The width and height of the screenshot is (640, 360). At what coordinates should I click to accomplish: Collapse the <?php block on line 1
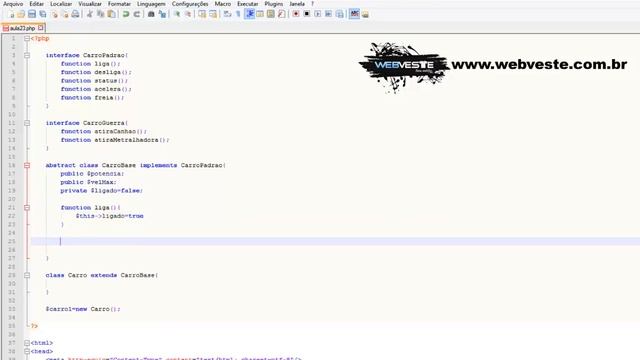click(x=27, y=38)
